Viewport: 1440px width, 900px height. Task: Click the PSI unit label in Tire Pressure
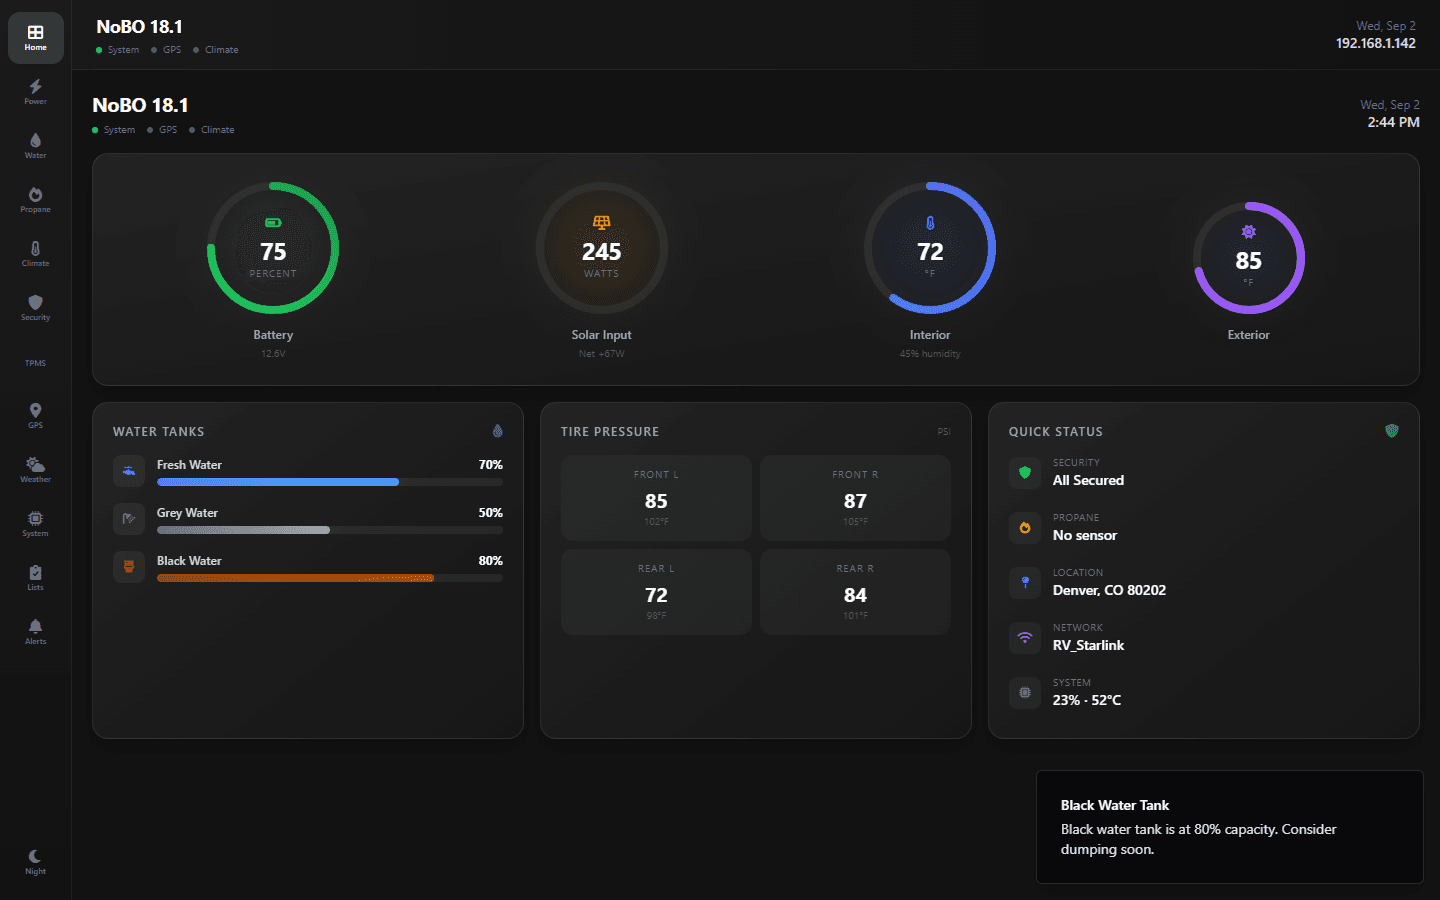pyautogui.click(x=944, y=432)
